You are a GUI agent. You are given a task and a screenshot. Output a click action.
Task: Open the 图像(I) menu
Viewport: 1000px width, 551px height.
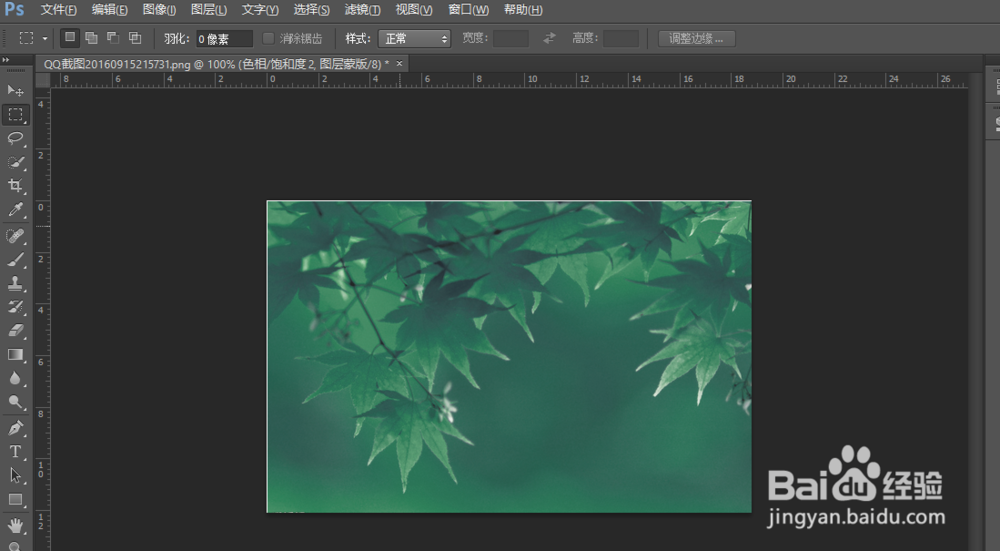tap(159, 10)
